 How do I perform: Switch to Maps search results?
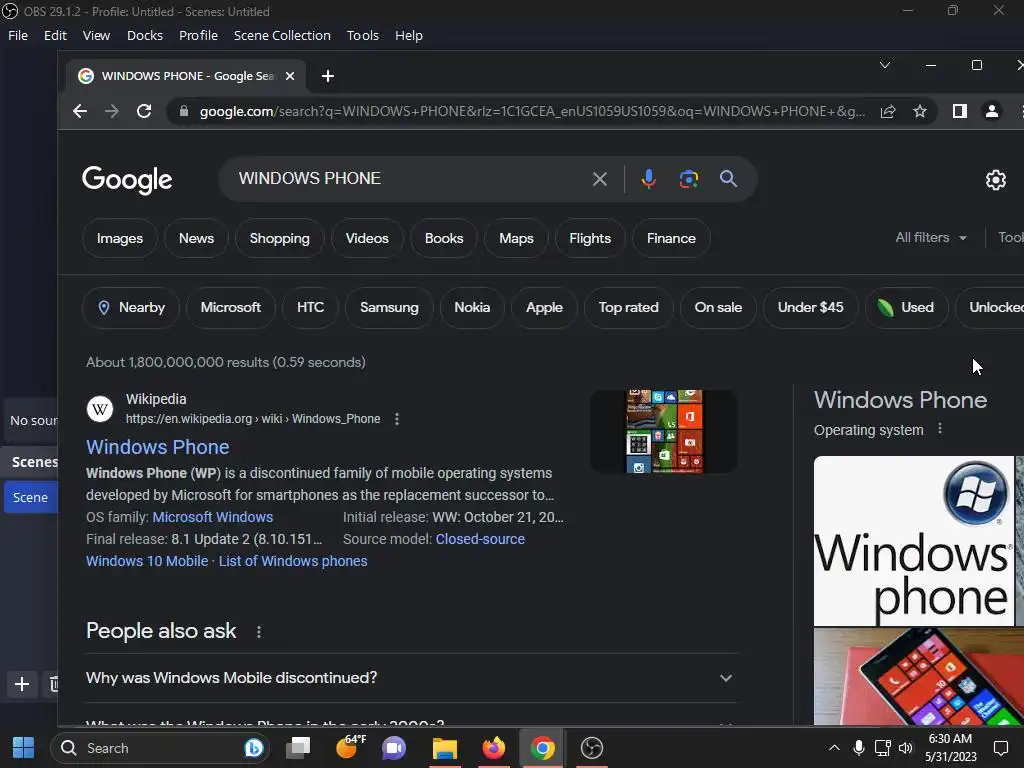[516, 238]
